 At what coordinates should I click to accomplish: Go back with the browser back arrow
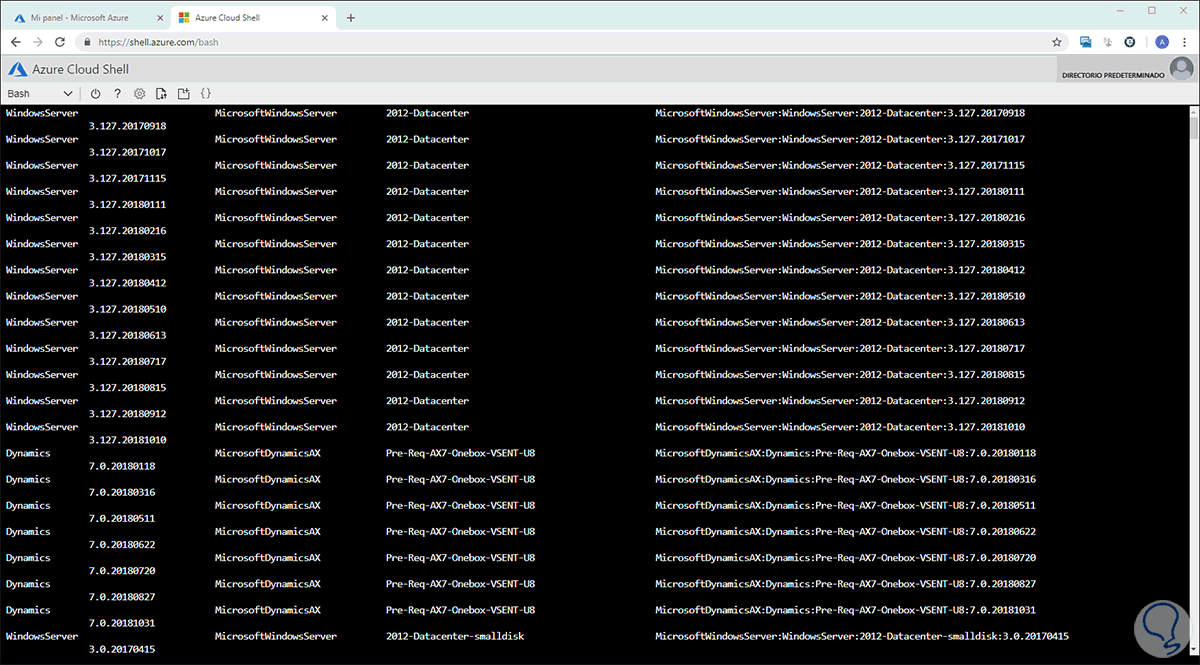[16, 43]
